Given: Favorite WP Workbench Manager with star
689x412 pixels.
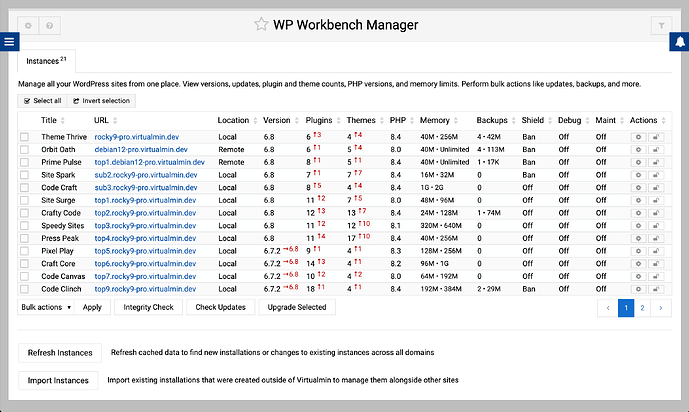Looking at the screenshot, I should coord(261,24).
